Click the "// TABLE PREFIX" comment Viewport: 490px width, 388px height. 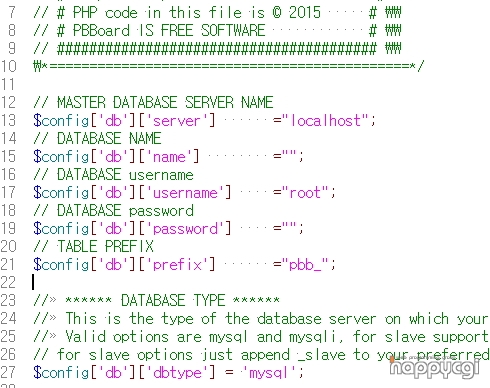pos(93,246)
